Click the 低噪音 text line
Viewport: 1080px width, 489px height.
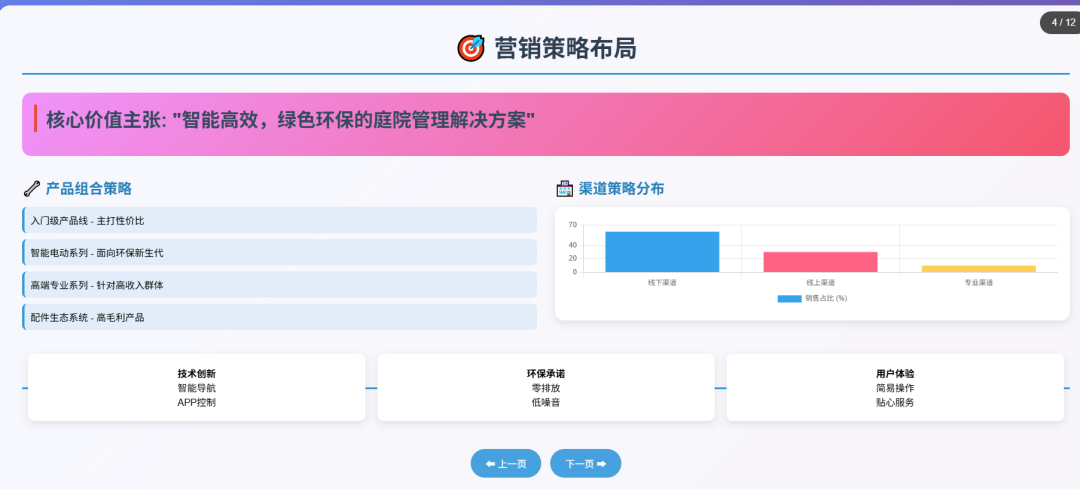tap(546, 402)
